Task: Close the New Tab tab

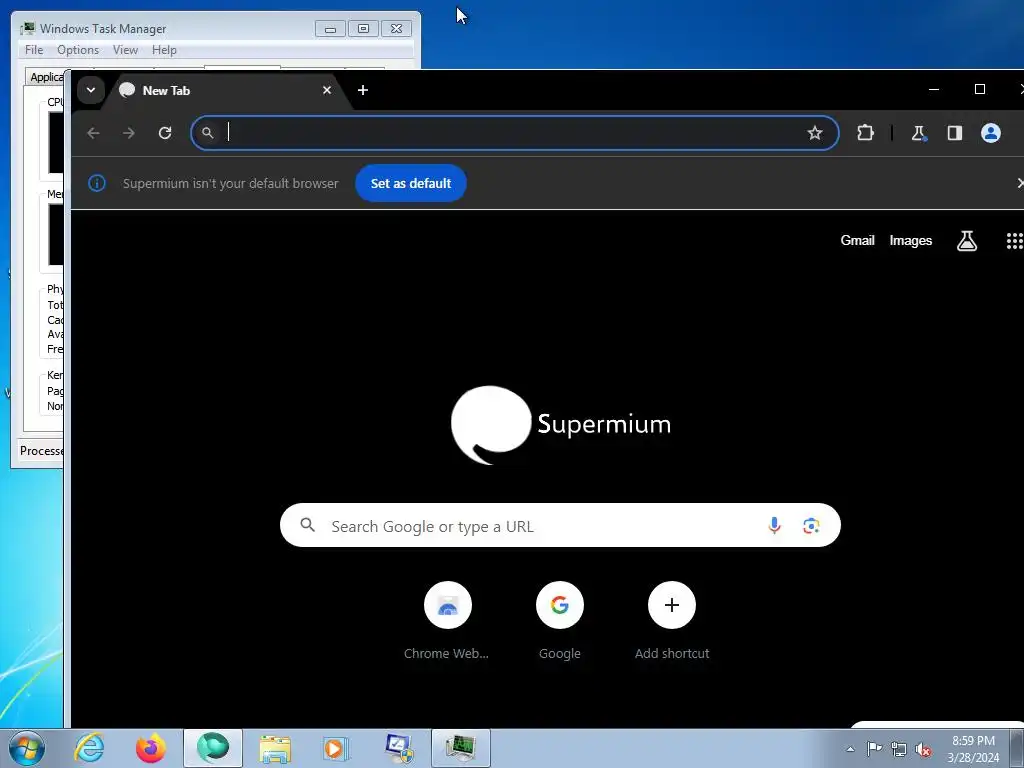Action: coord(327,90)
